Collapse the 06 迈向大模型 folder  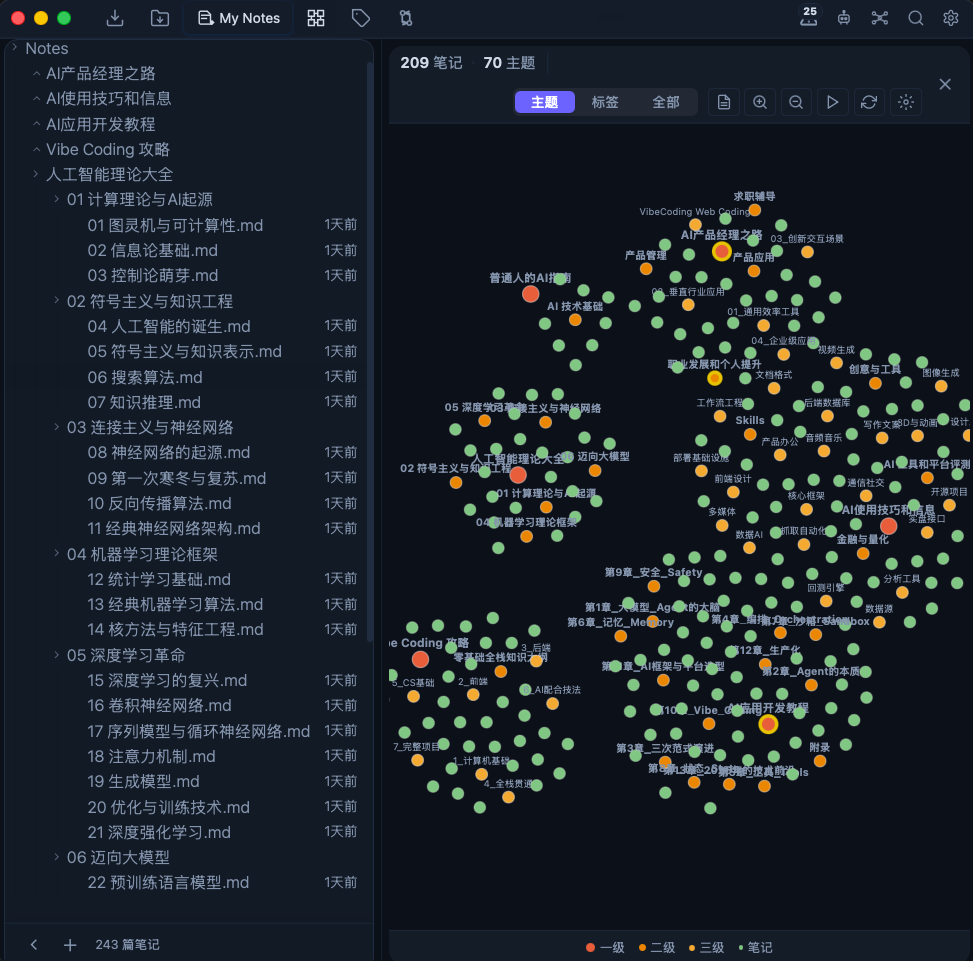pos(56,857)
